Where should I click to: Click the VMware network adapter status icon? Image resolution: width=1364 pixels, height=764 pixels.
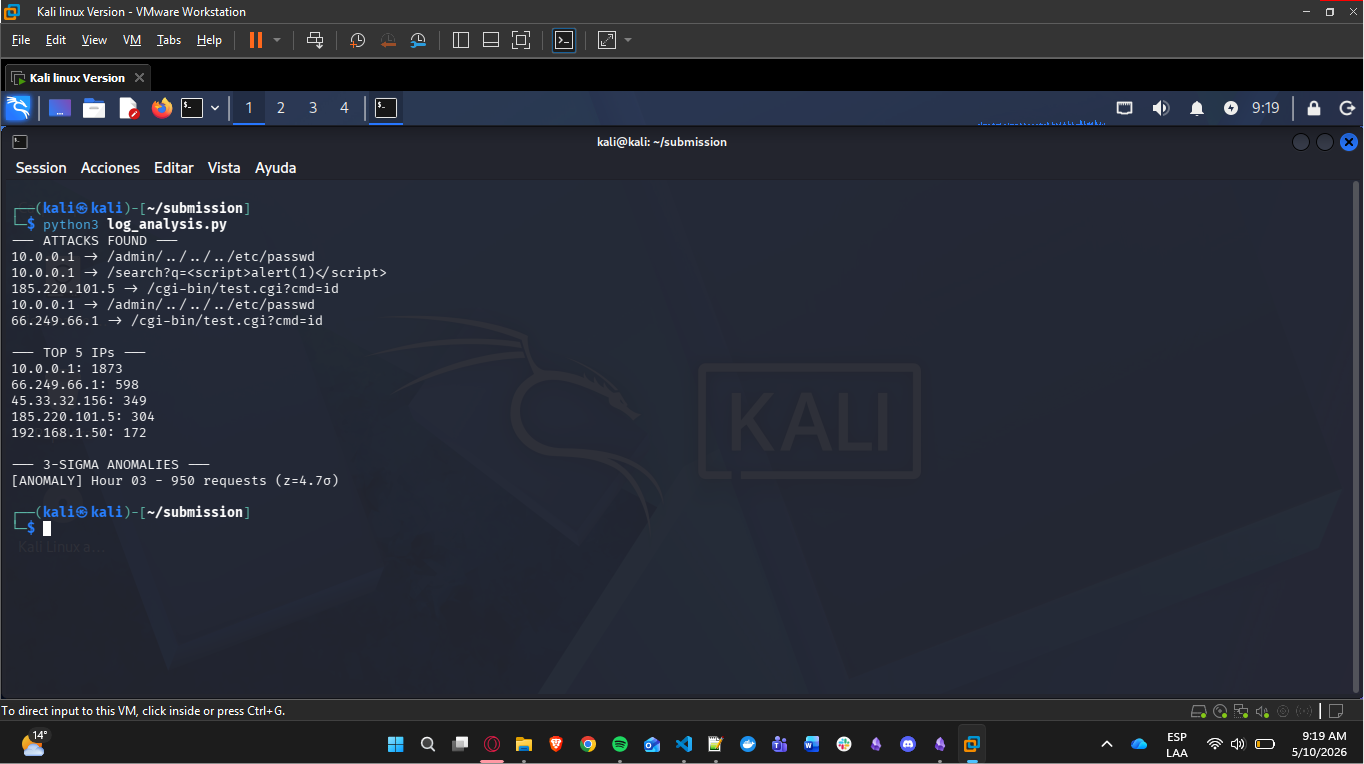coord(1241,711)
